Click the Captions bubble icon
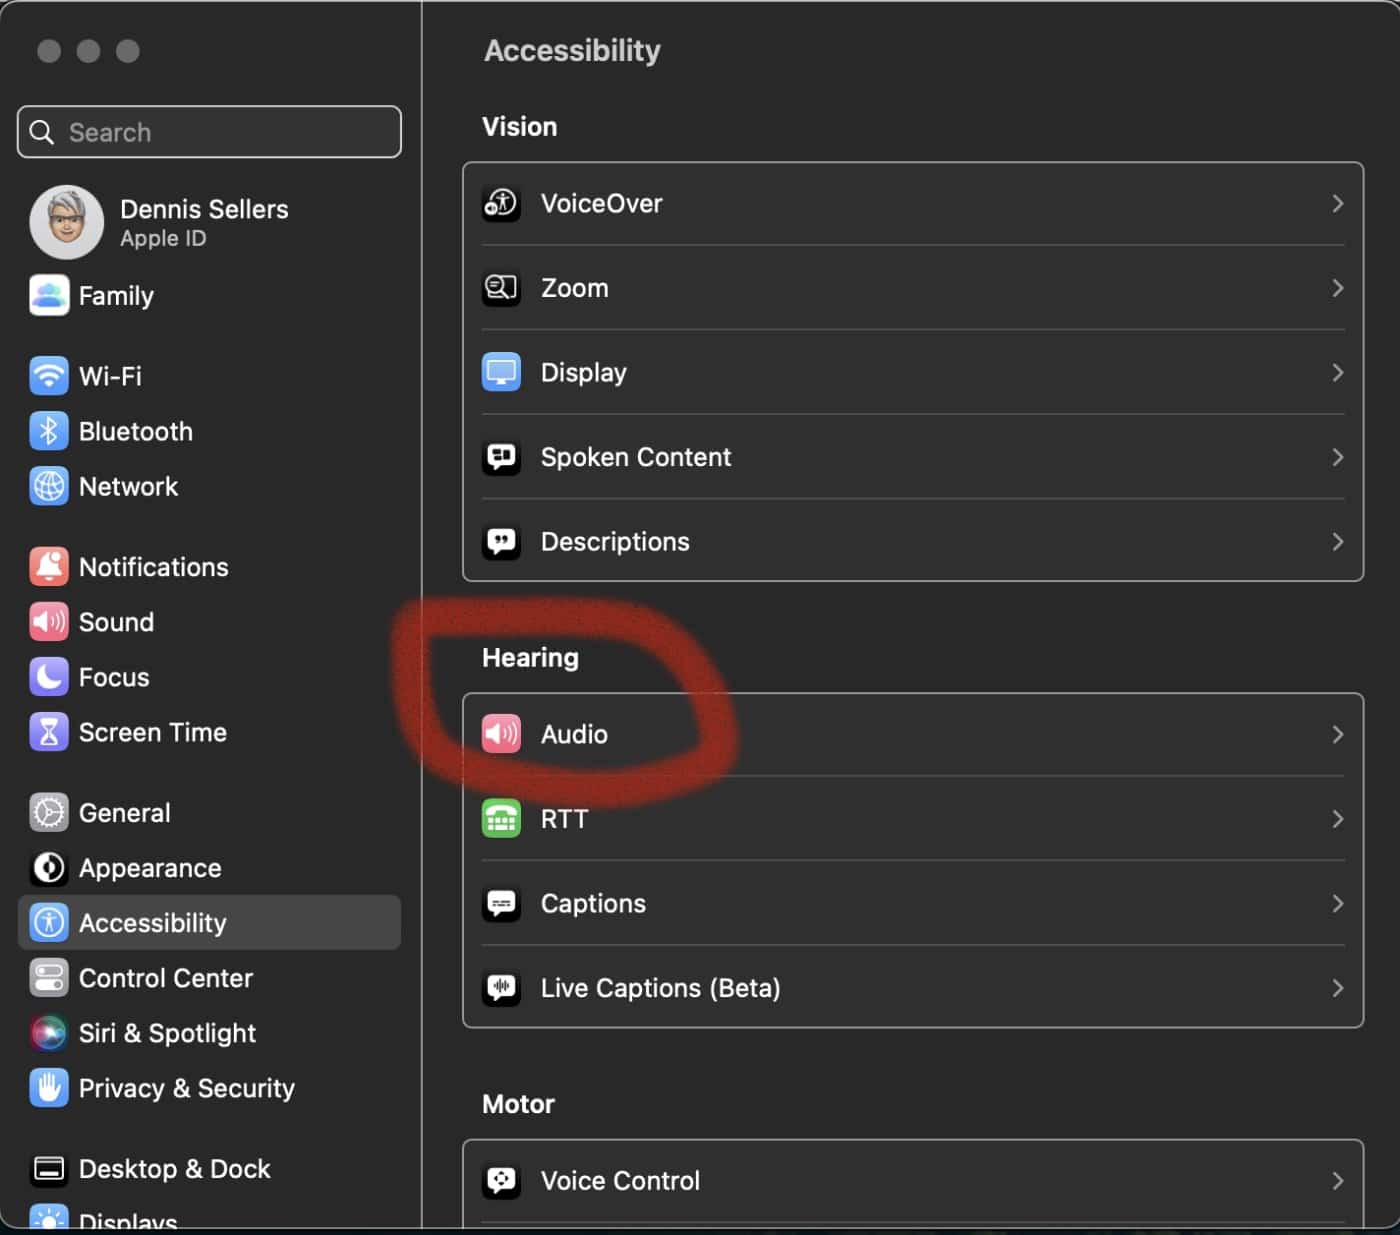The width and height of the screenshot is (1400, 1235). 501,903
